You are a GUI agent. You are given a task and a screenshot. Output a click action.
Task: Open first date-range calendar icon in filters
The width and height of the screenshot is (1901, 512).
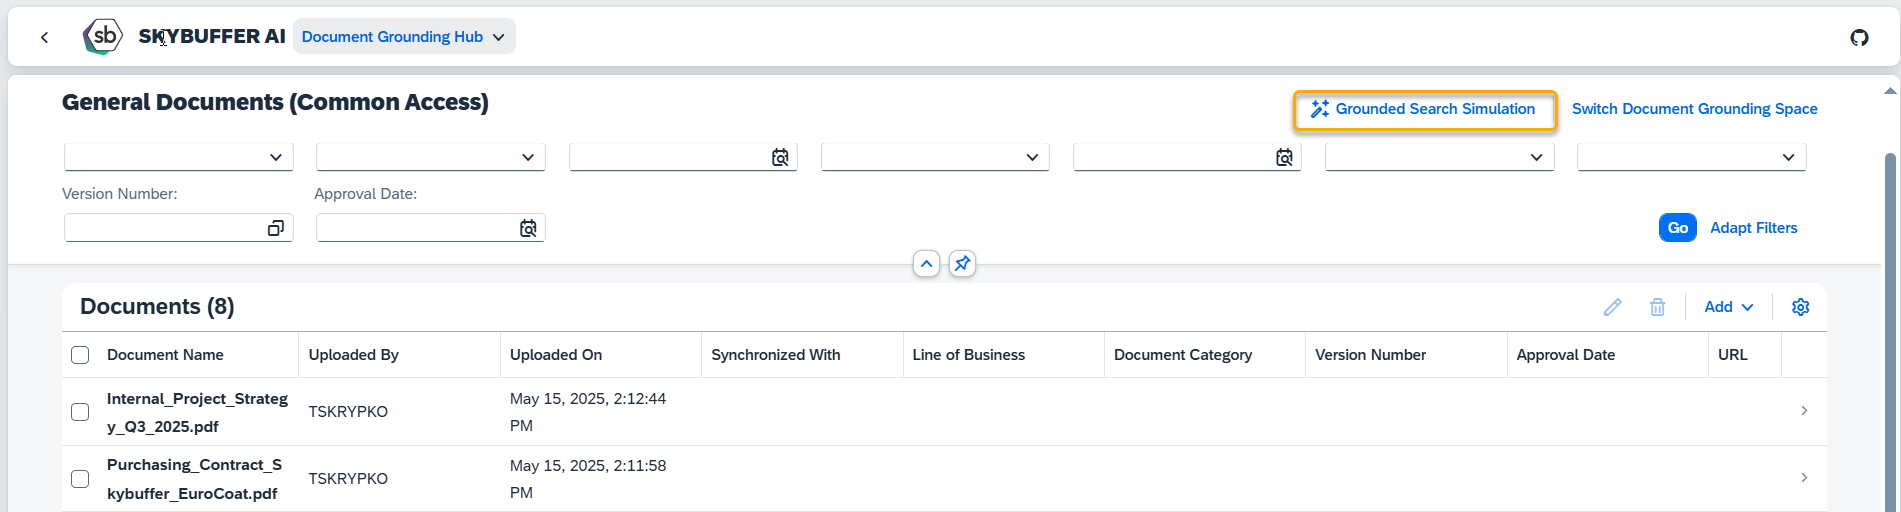pos(780,157)
